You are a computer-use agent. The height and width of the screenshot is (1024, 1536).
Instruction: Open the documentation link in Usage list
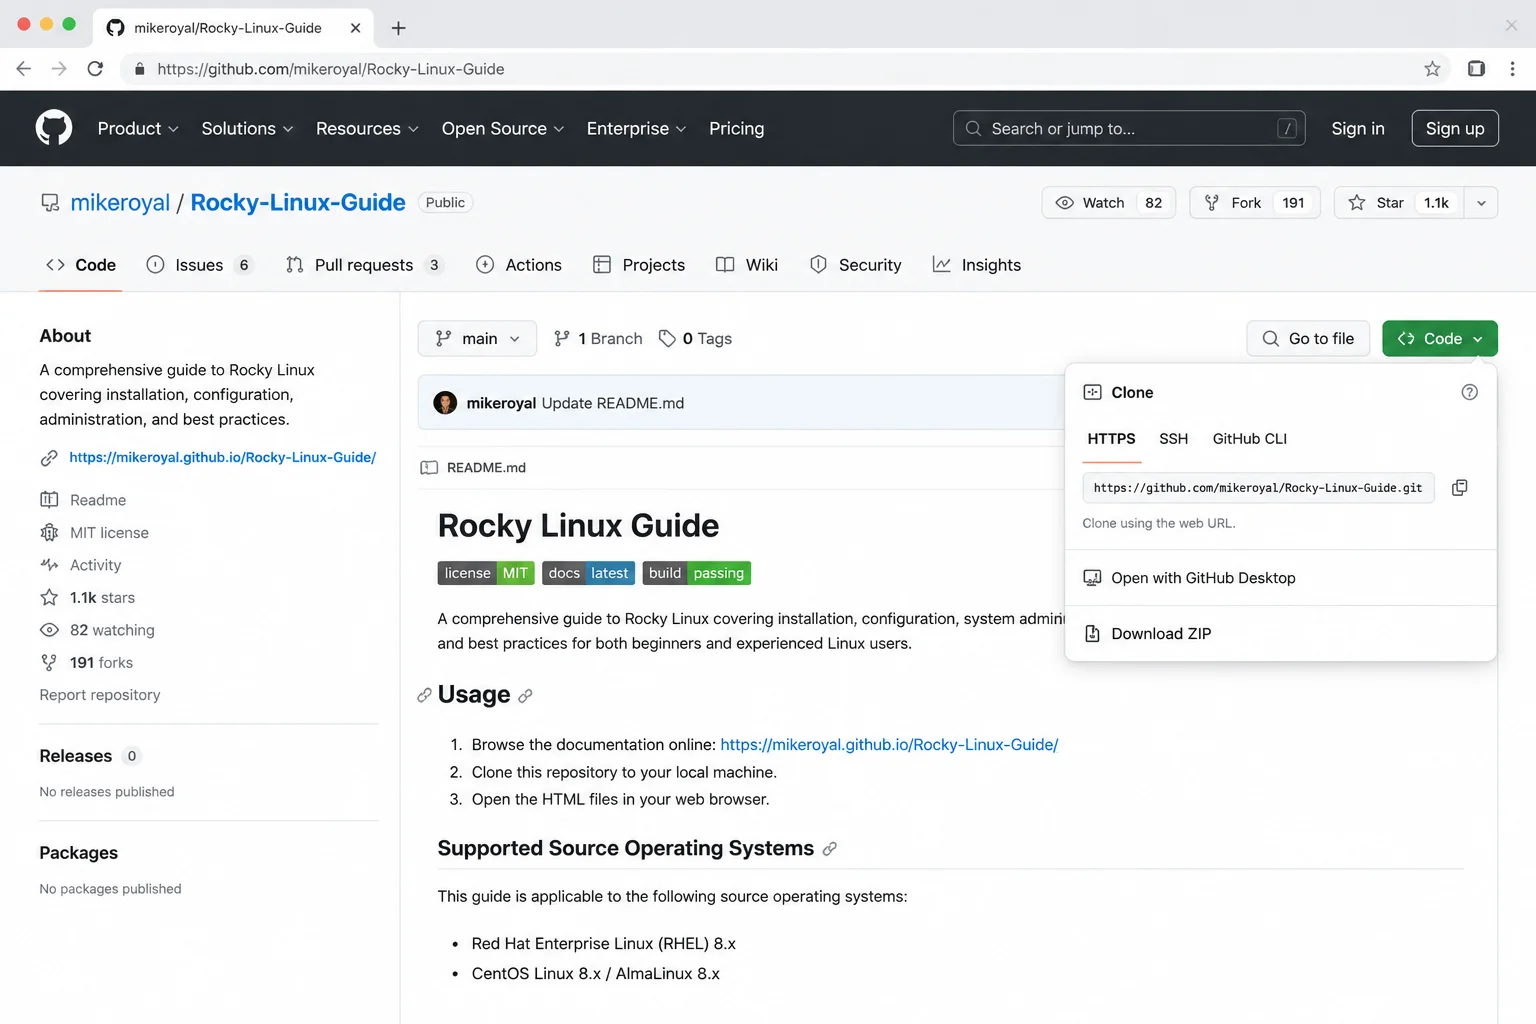point(889,745)
